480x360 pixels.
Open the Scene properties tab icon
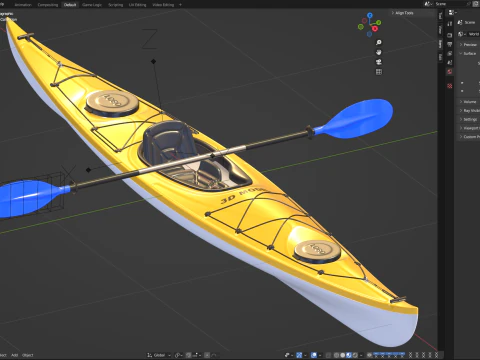[450, 62]
